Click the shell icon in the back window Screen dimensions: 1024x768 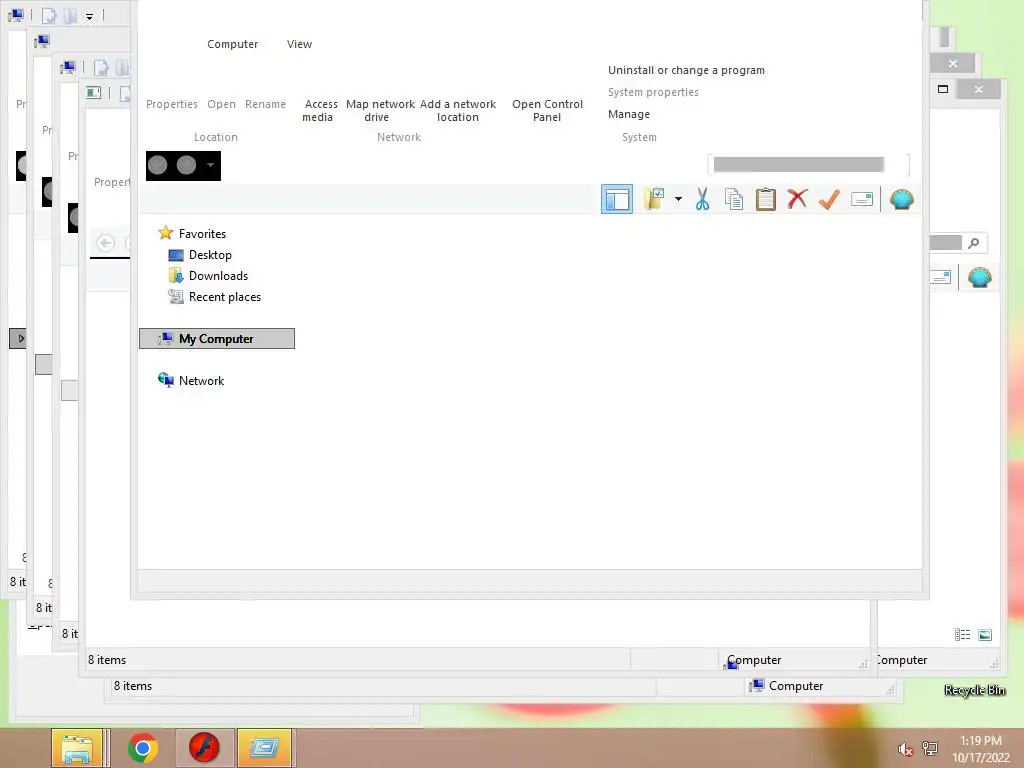click(x=980, y=278)
